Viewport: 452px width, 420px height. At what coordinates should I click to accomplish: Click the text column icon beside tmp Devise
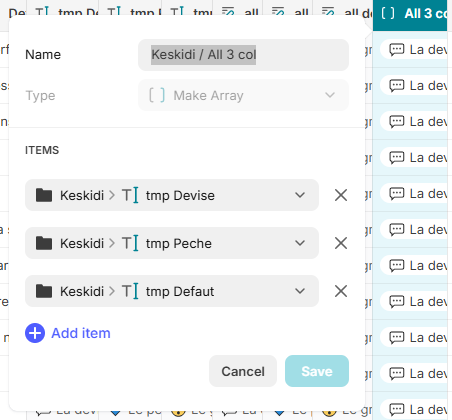(130, 195)
